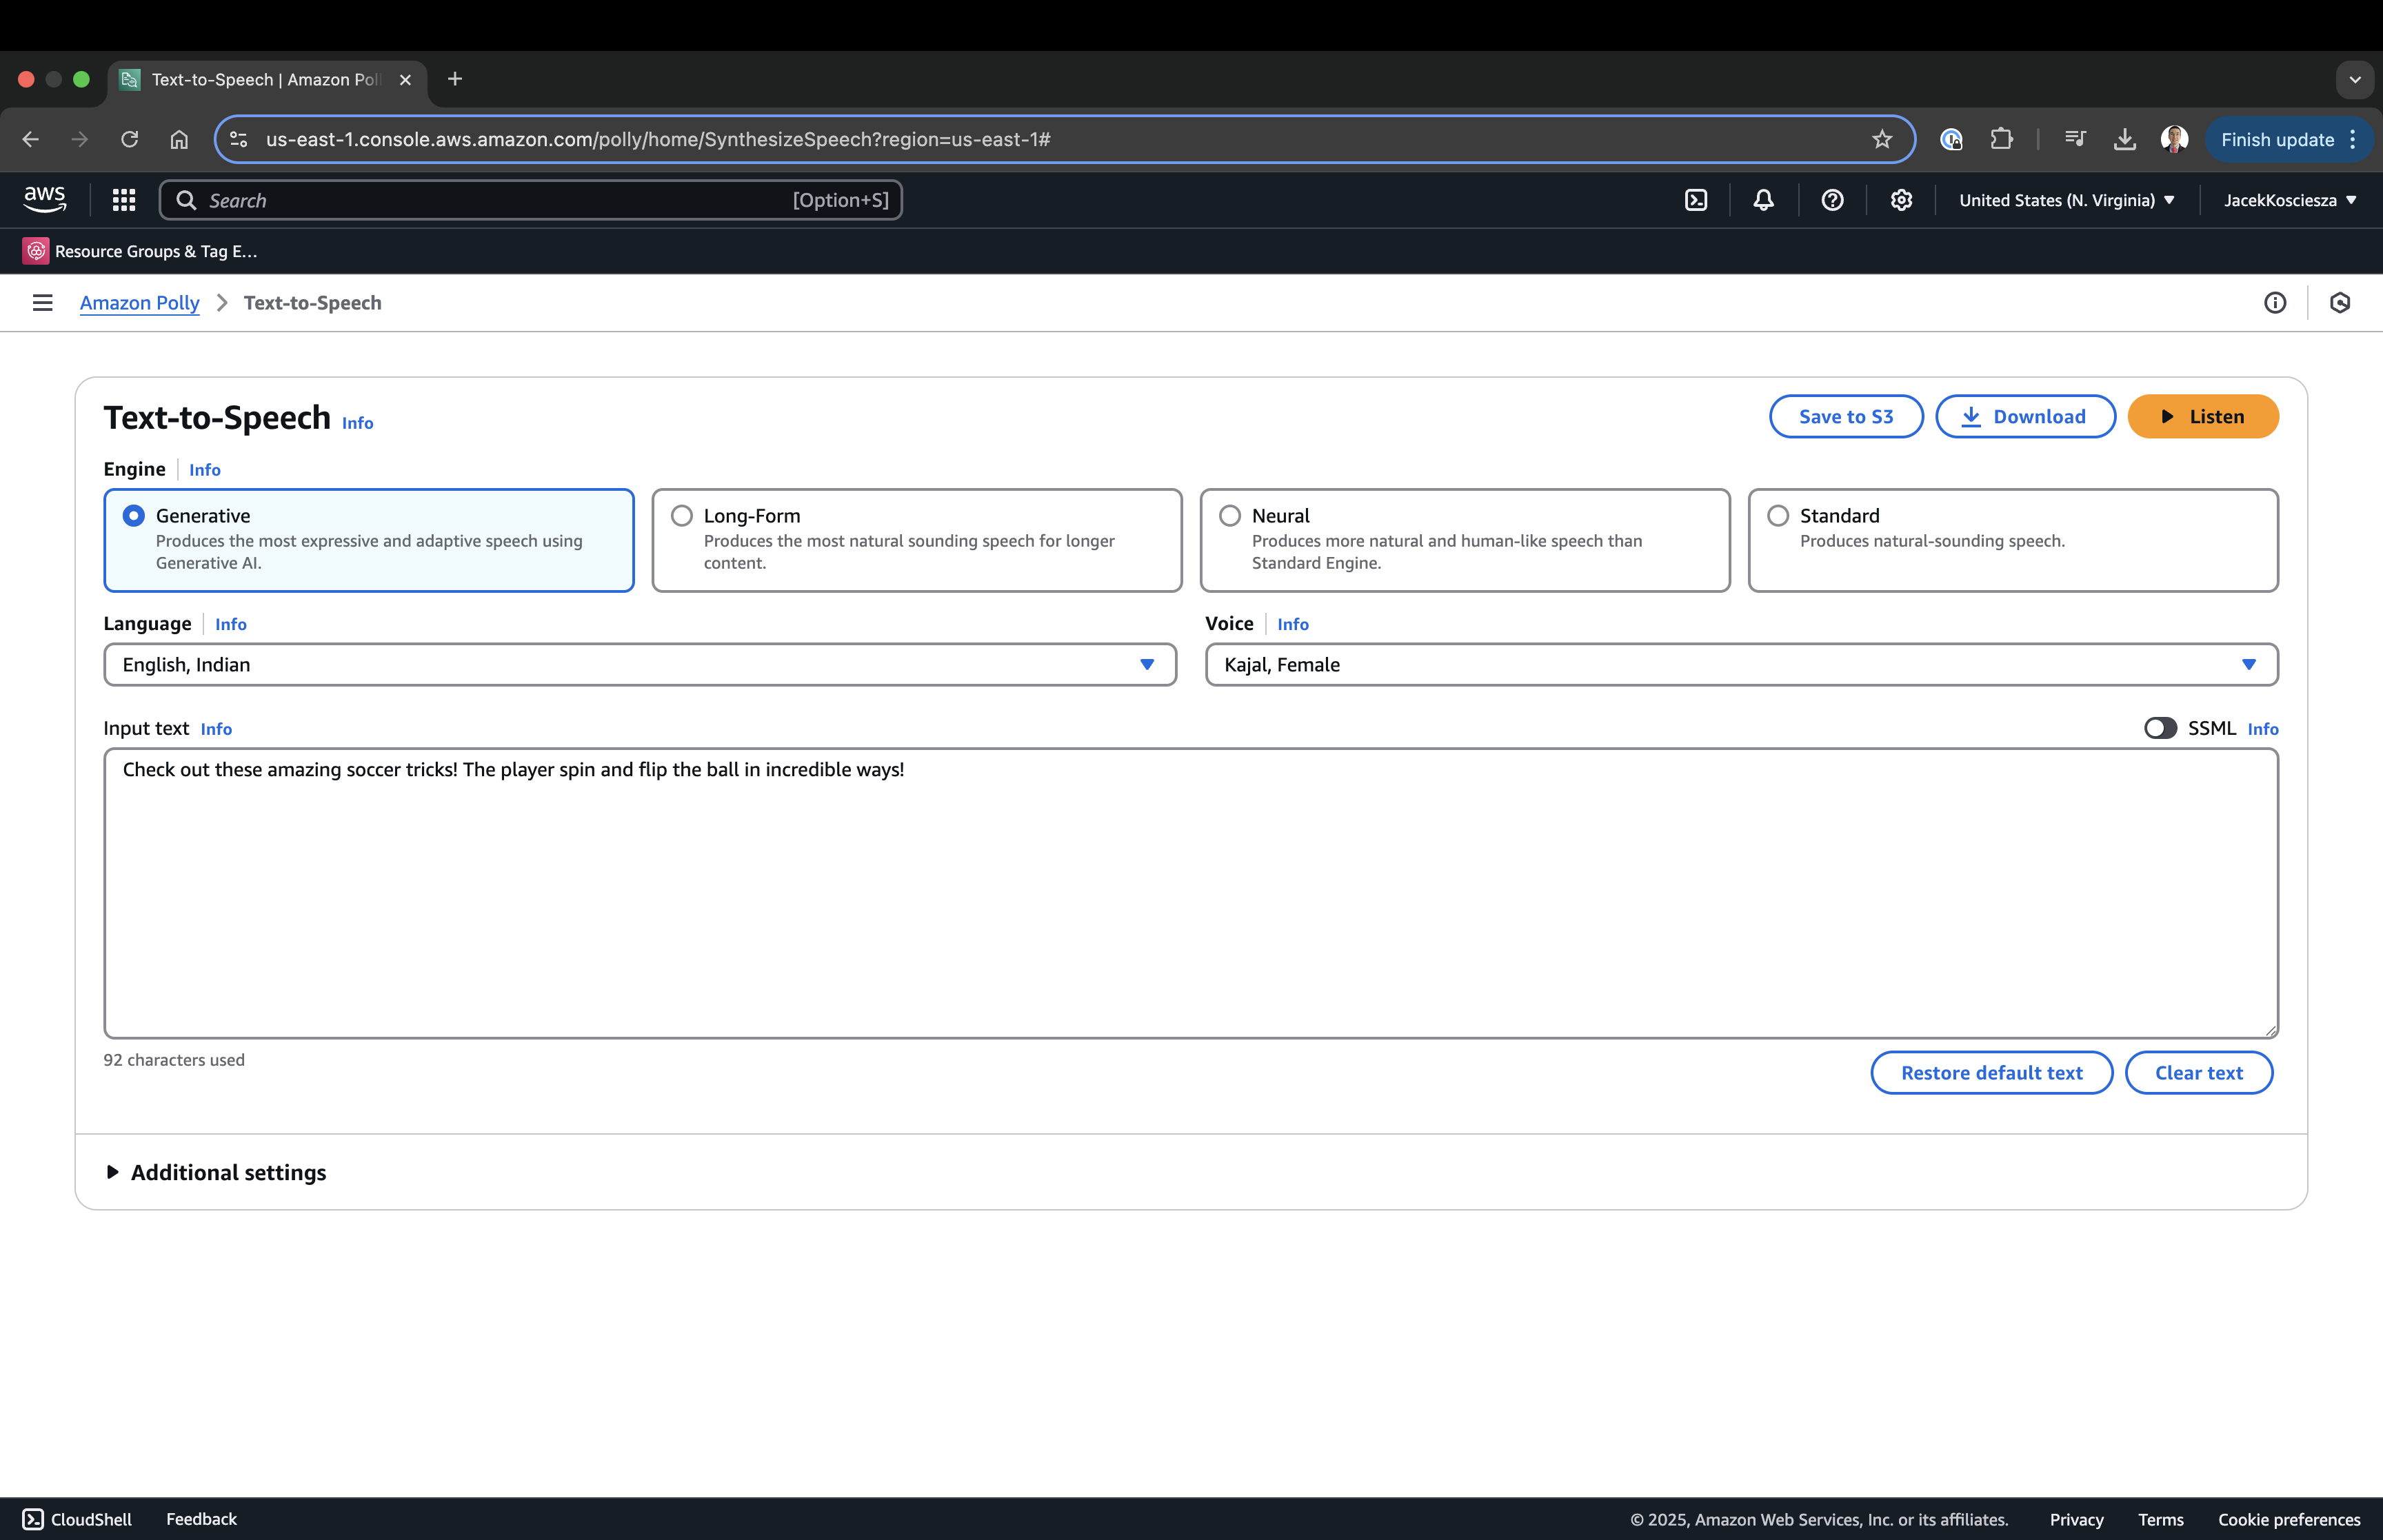
Task: Open the browser extensions puzzle icon
Action: pos(2001,139)
